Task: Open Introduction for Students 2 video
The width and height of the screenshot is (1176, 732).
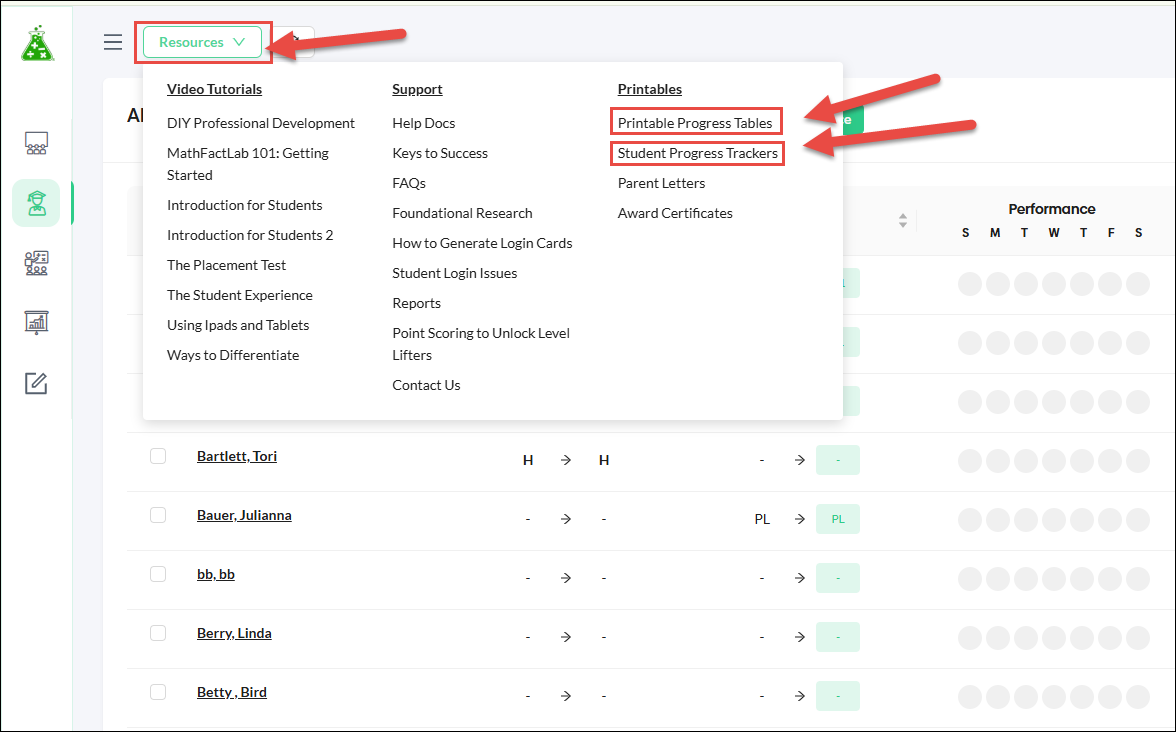Action: coord(250,235)
